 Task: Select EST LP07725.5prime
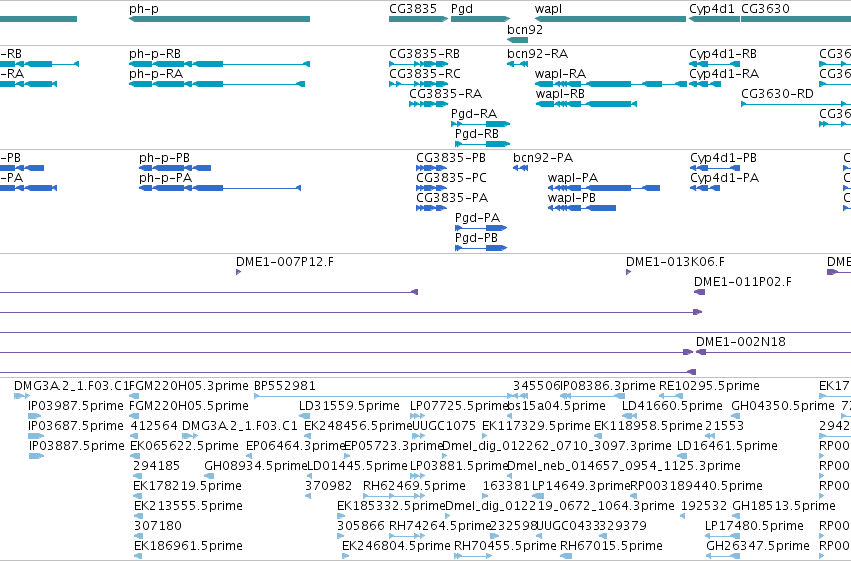click(415, 416)
